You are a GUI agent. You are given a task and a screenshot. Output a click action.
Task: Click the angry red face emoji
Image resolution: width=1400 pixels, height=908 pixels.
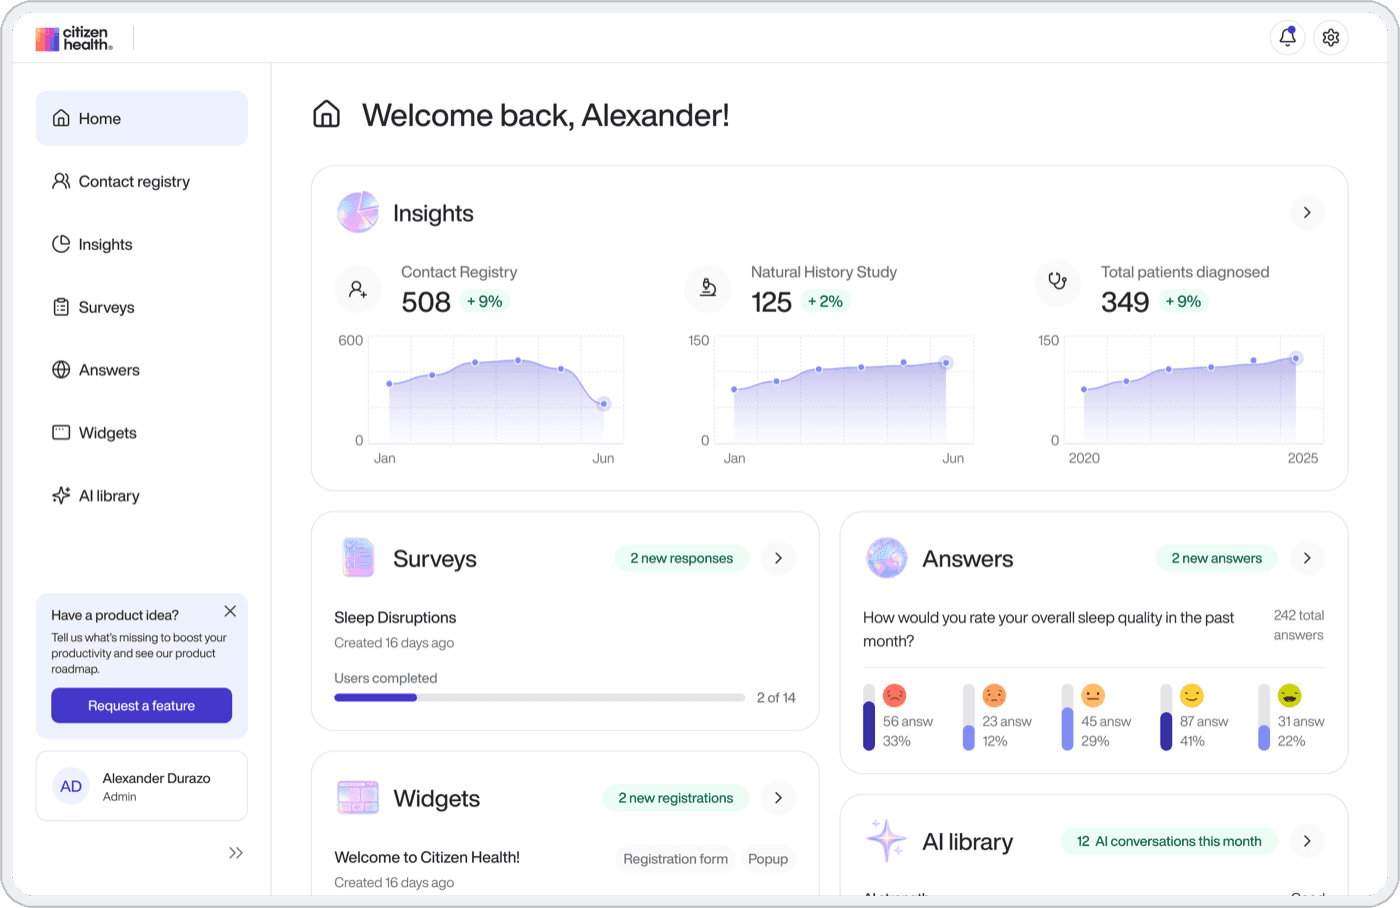(x=895, y=695)
